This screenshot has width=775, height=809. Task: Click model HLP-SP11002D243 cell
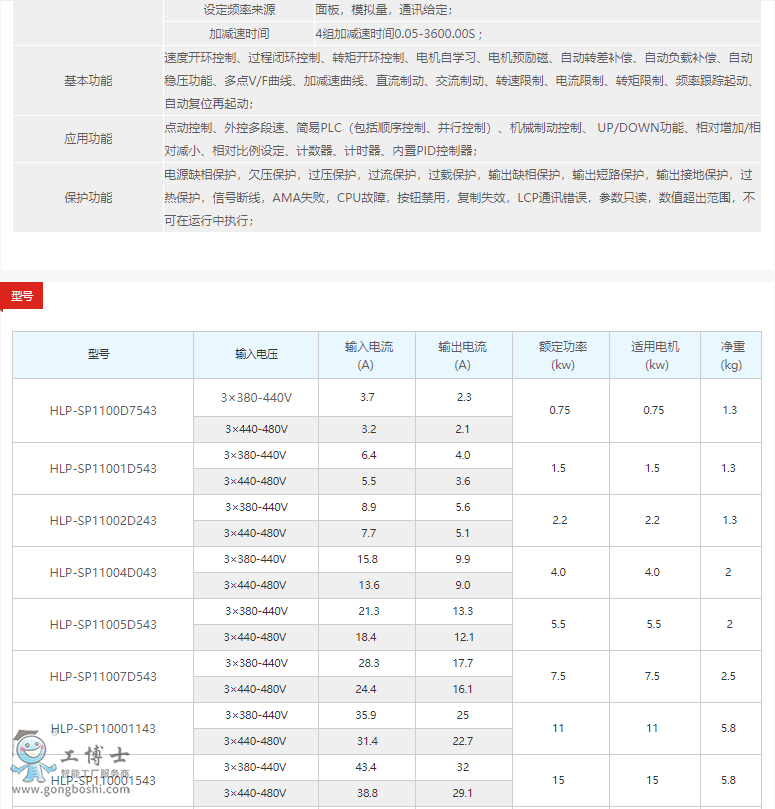click(x=103, y=521)
